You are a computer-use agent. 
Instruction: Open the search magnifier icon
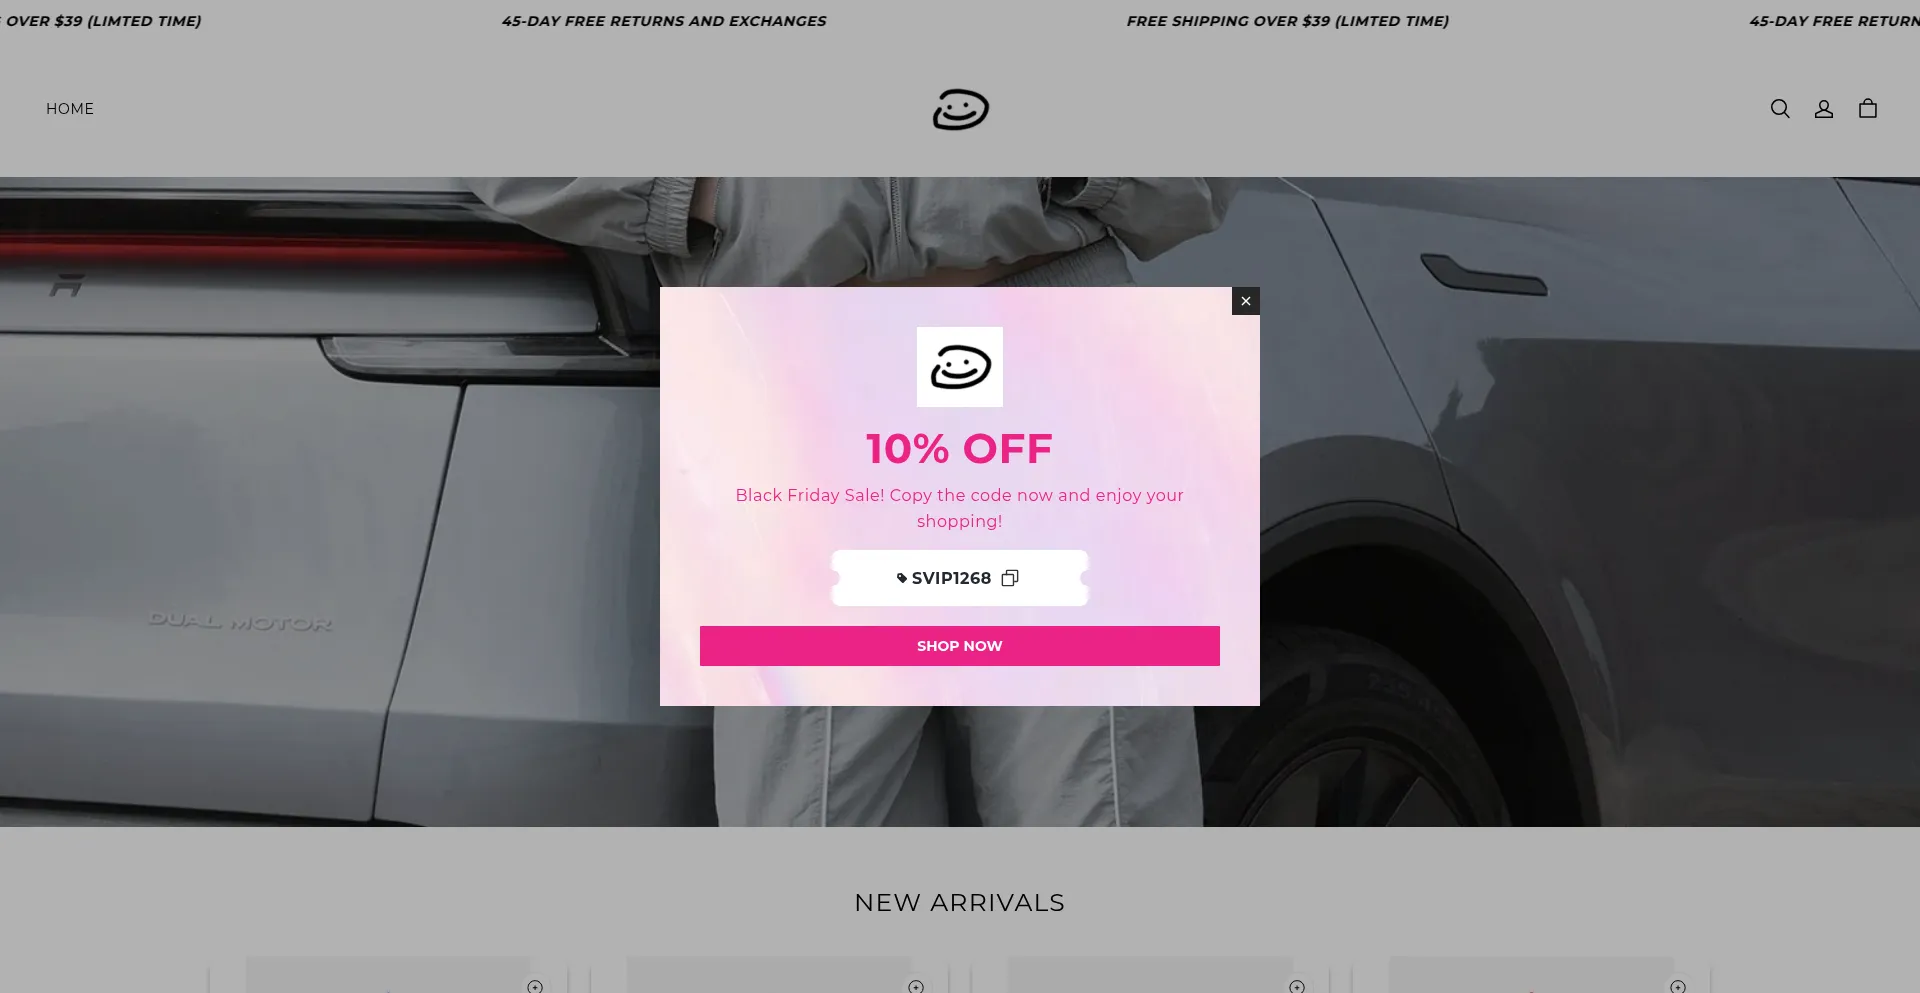point(1780,109)
